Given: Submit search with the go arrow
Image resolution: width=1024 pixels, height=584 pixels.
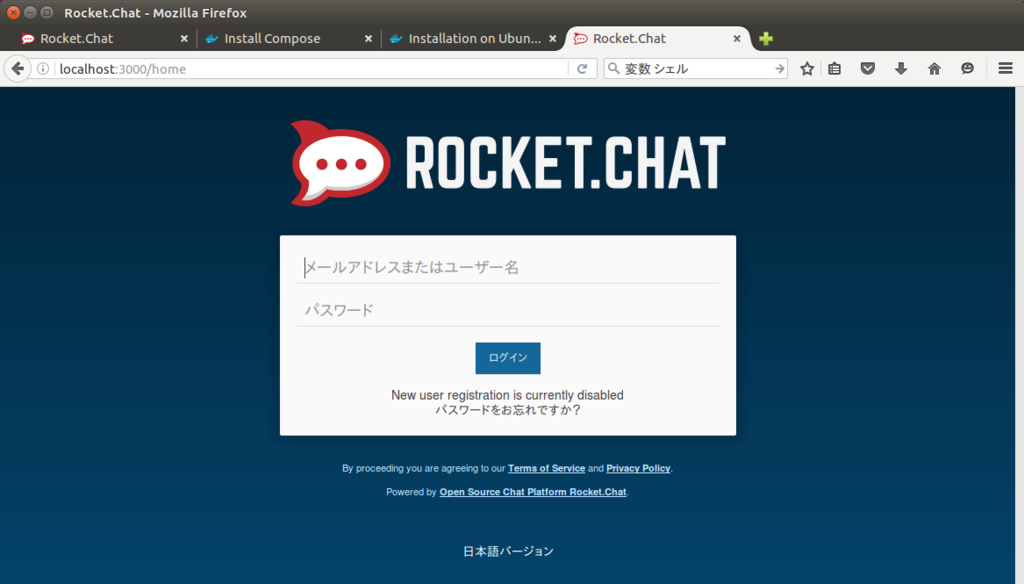Looking at the screenshot, I should pyautogui.click(x=779, y=69).
